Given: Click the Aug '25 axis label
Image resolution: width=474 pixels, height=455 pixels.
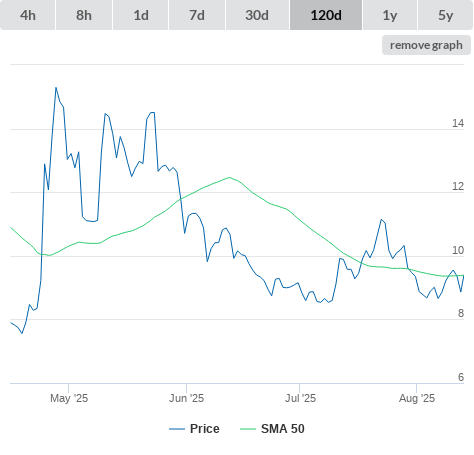Looking at the screenshot, I should 417,398.
